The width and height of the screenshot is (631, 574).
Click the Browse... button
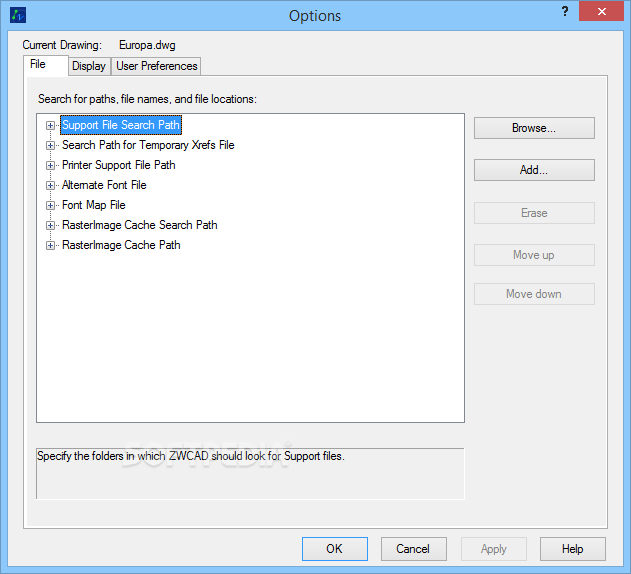pyautogui.click(x=534, y=128)
